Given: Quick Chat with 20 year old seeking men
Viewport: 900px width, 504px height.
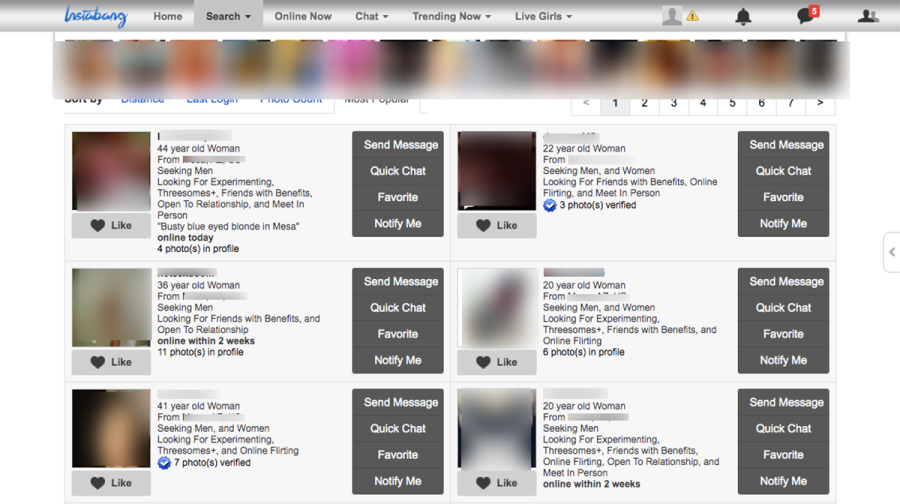Looking at the screenshot, I should (x=783, y=429).
